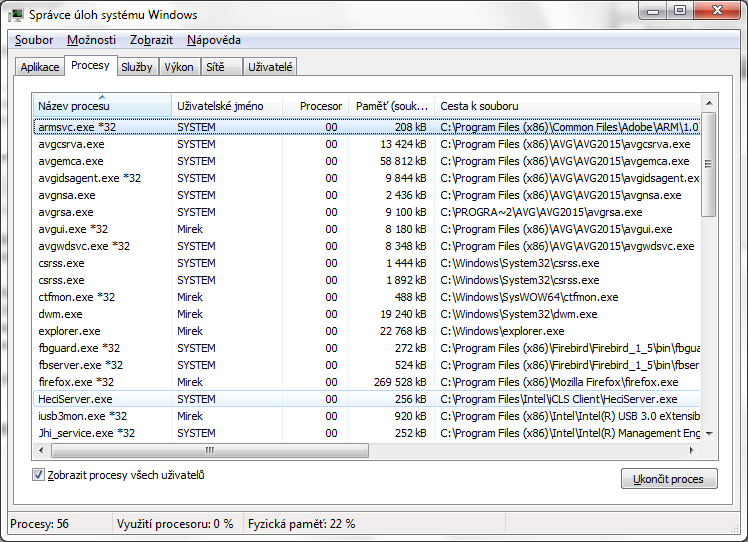Select the avgidsagent.exe *32 process
Image resolution: width=748 pixels, height=542 pixels.
point(367,178)
